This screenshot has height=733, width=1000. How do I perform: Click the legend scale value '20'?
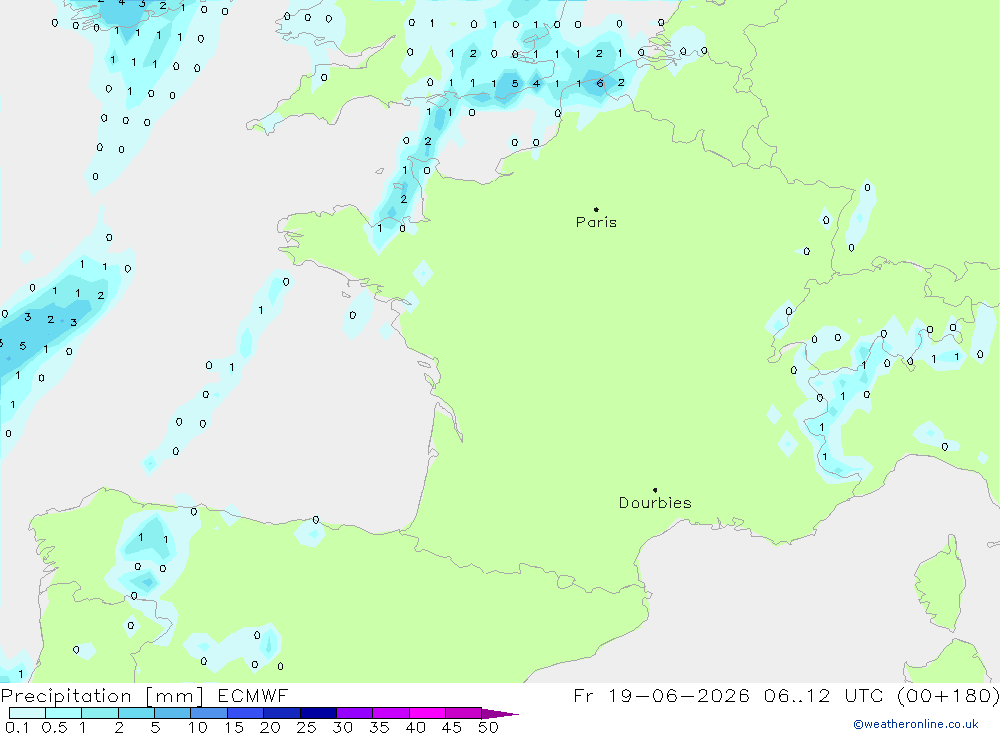270,727
